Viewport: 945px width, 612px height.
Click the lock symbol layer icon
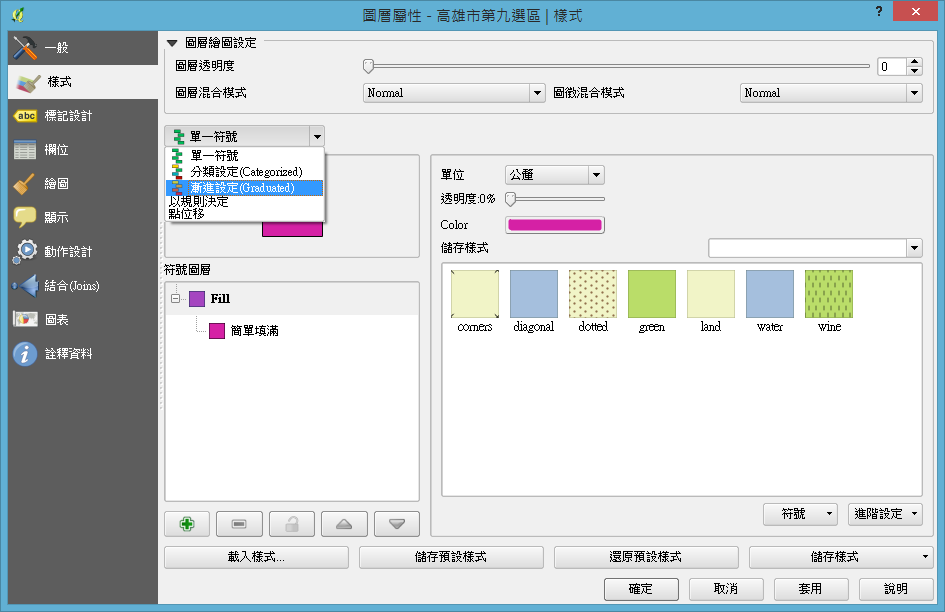point(292,524)
